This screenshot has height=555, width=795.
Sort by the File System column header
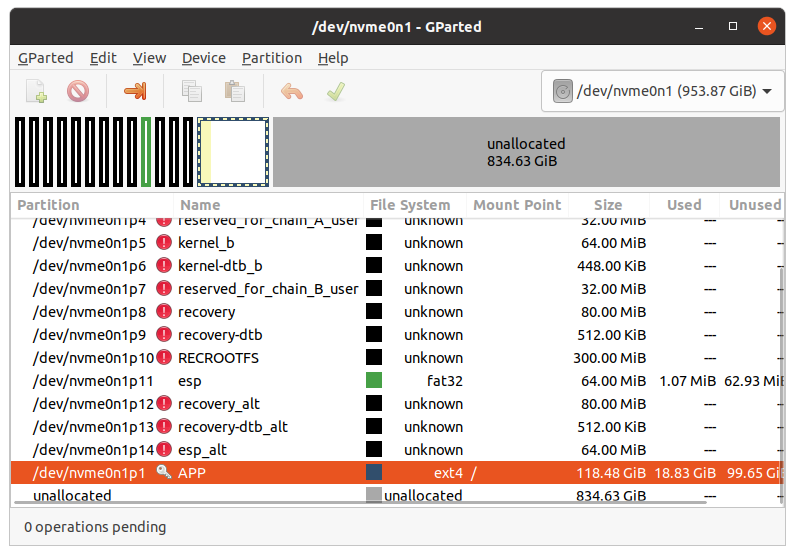[x=410, y=205]
